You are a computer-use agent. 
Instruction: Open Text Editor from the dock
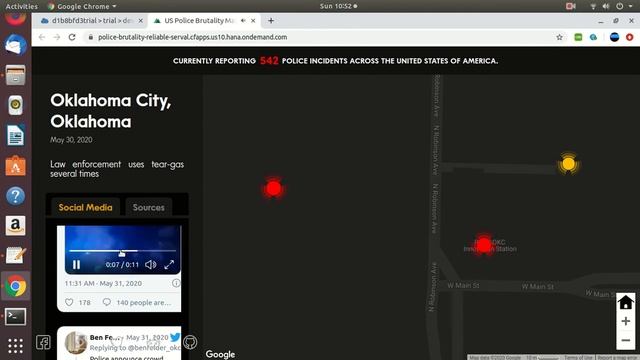point(16,256)
